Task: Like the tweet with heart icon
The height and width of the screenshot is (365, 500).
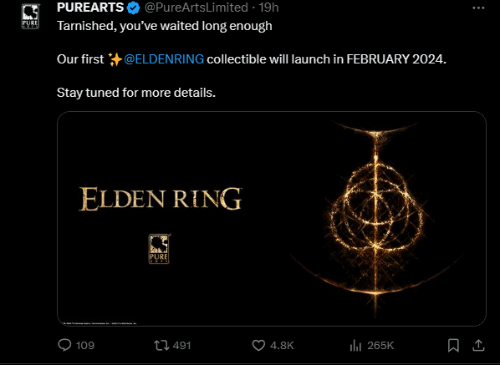Action: tap(258, 345)
